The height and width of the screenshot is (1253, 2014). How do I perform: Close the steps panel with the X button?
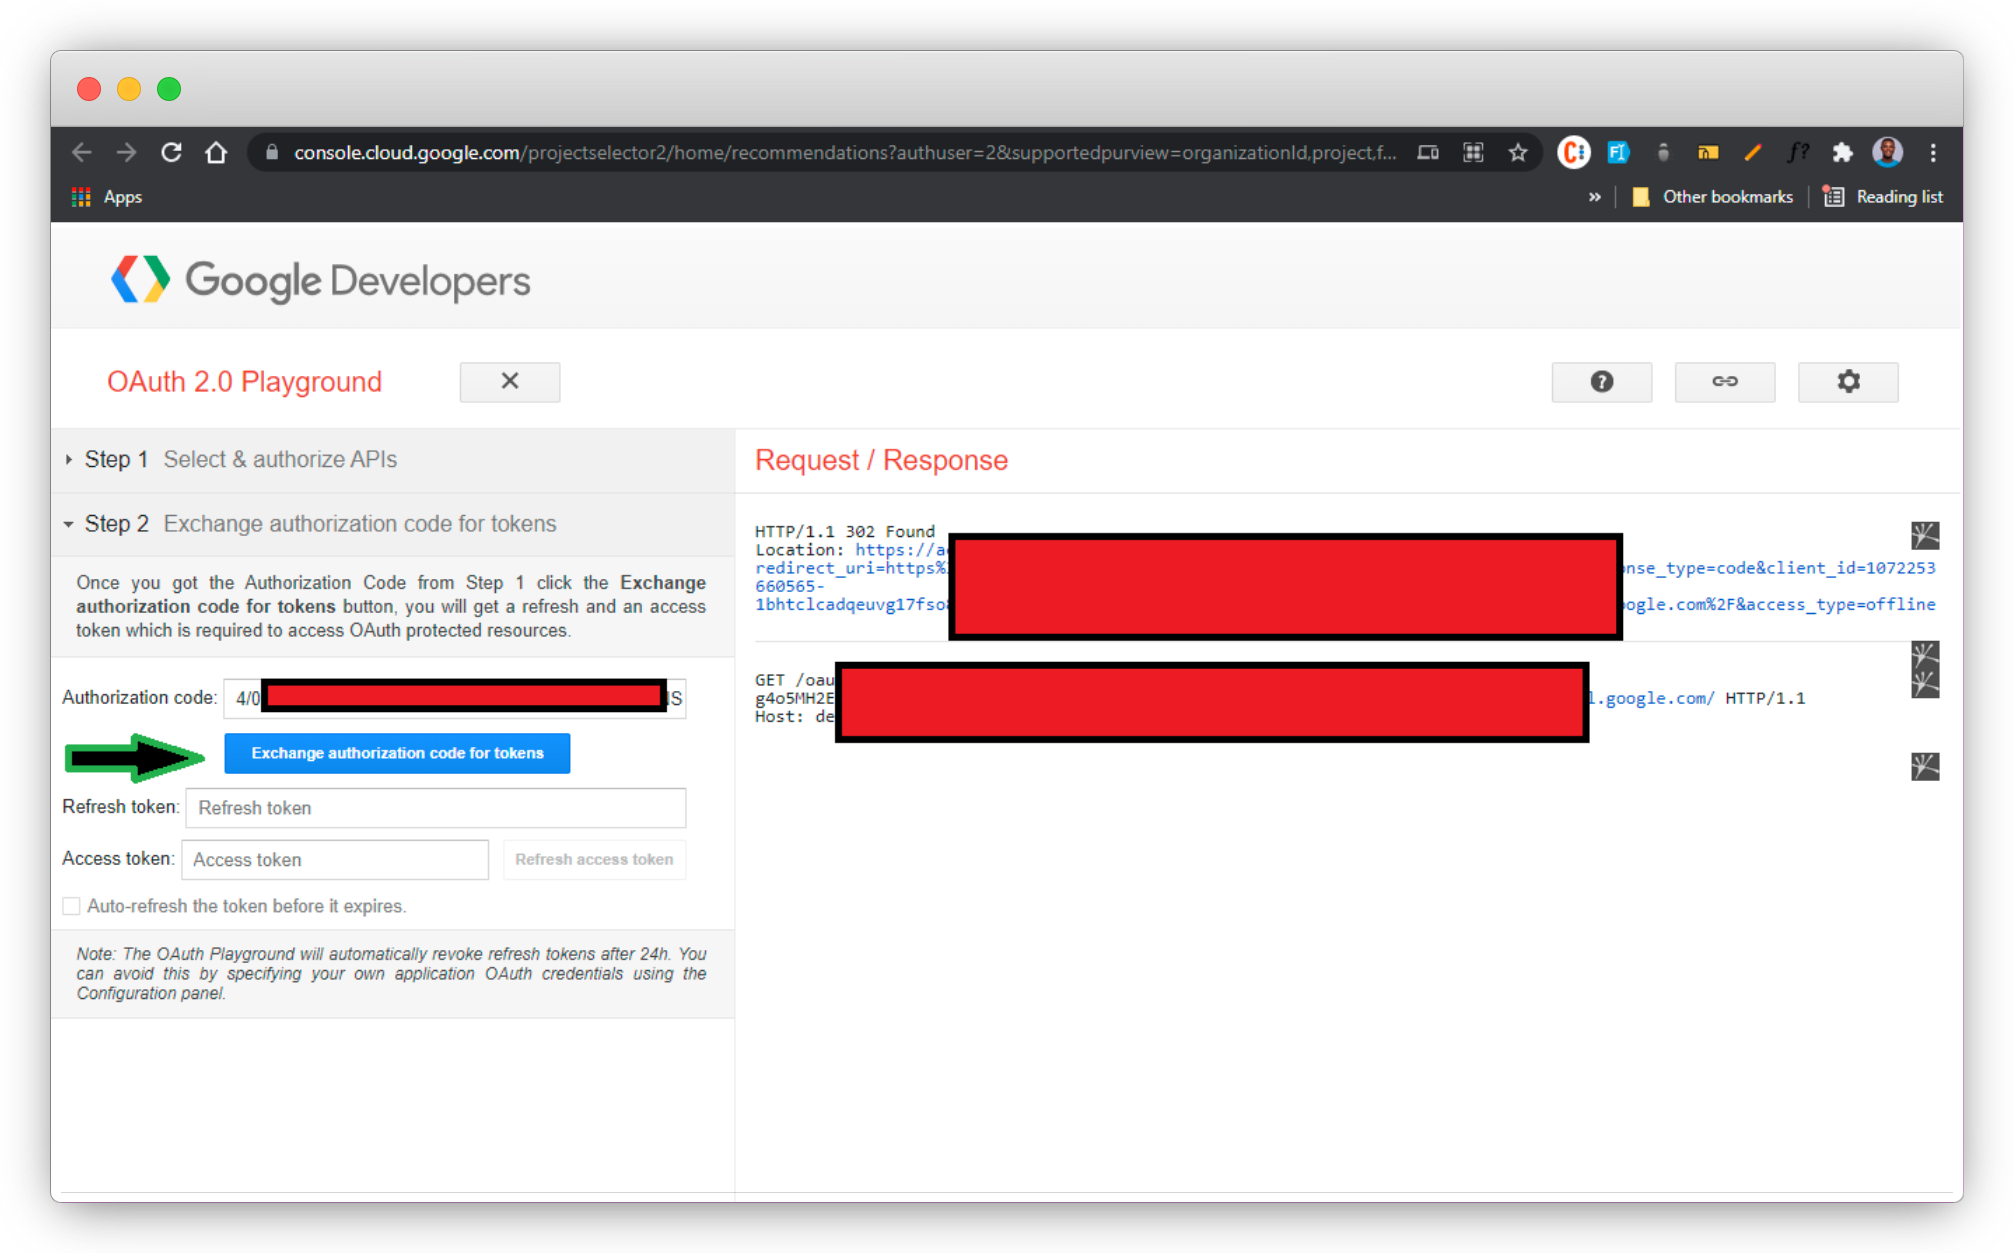pyautogui.click(x=510, y=382)
